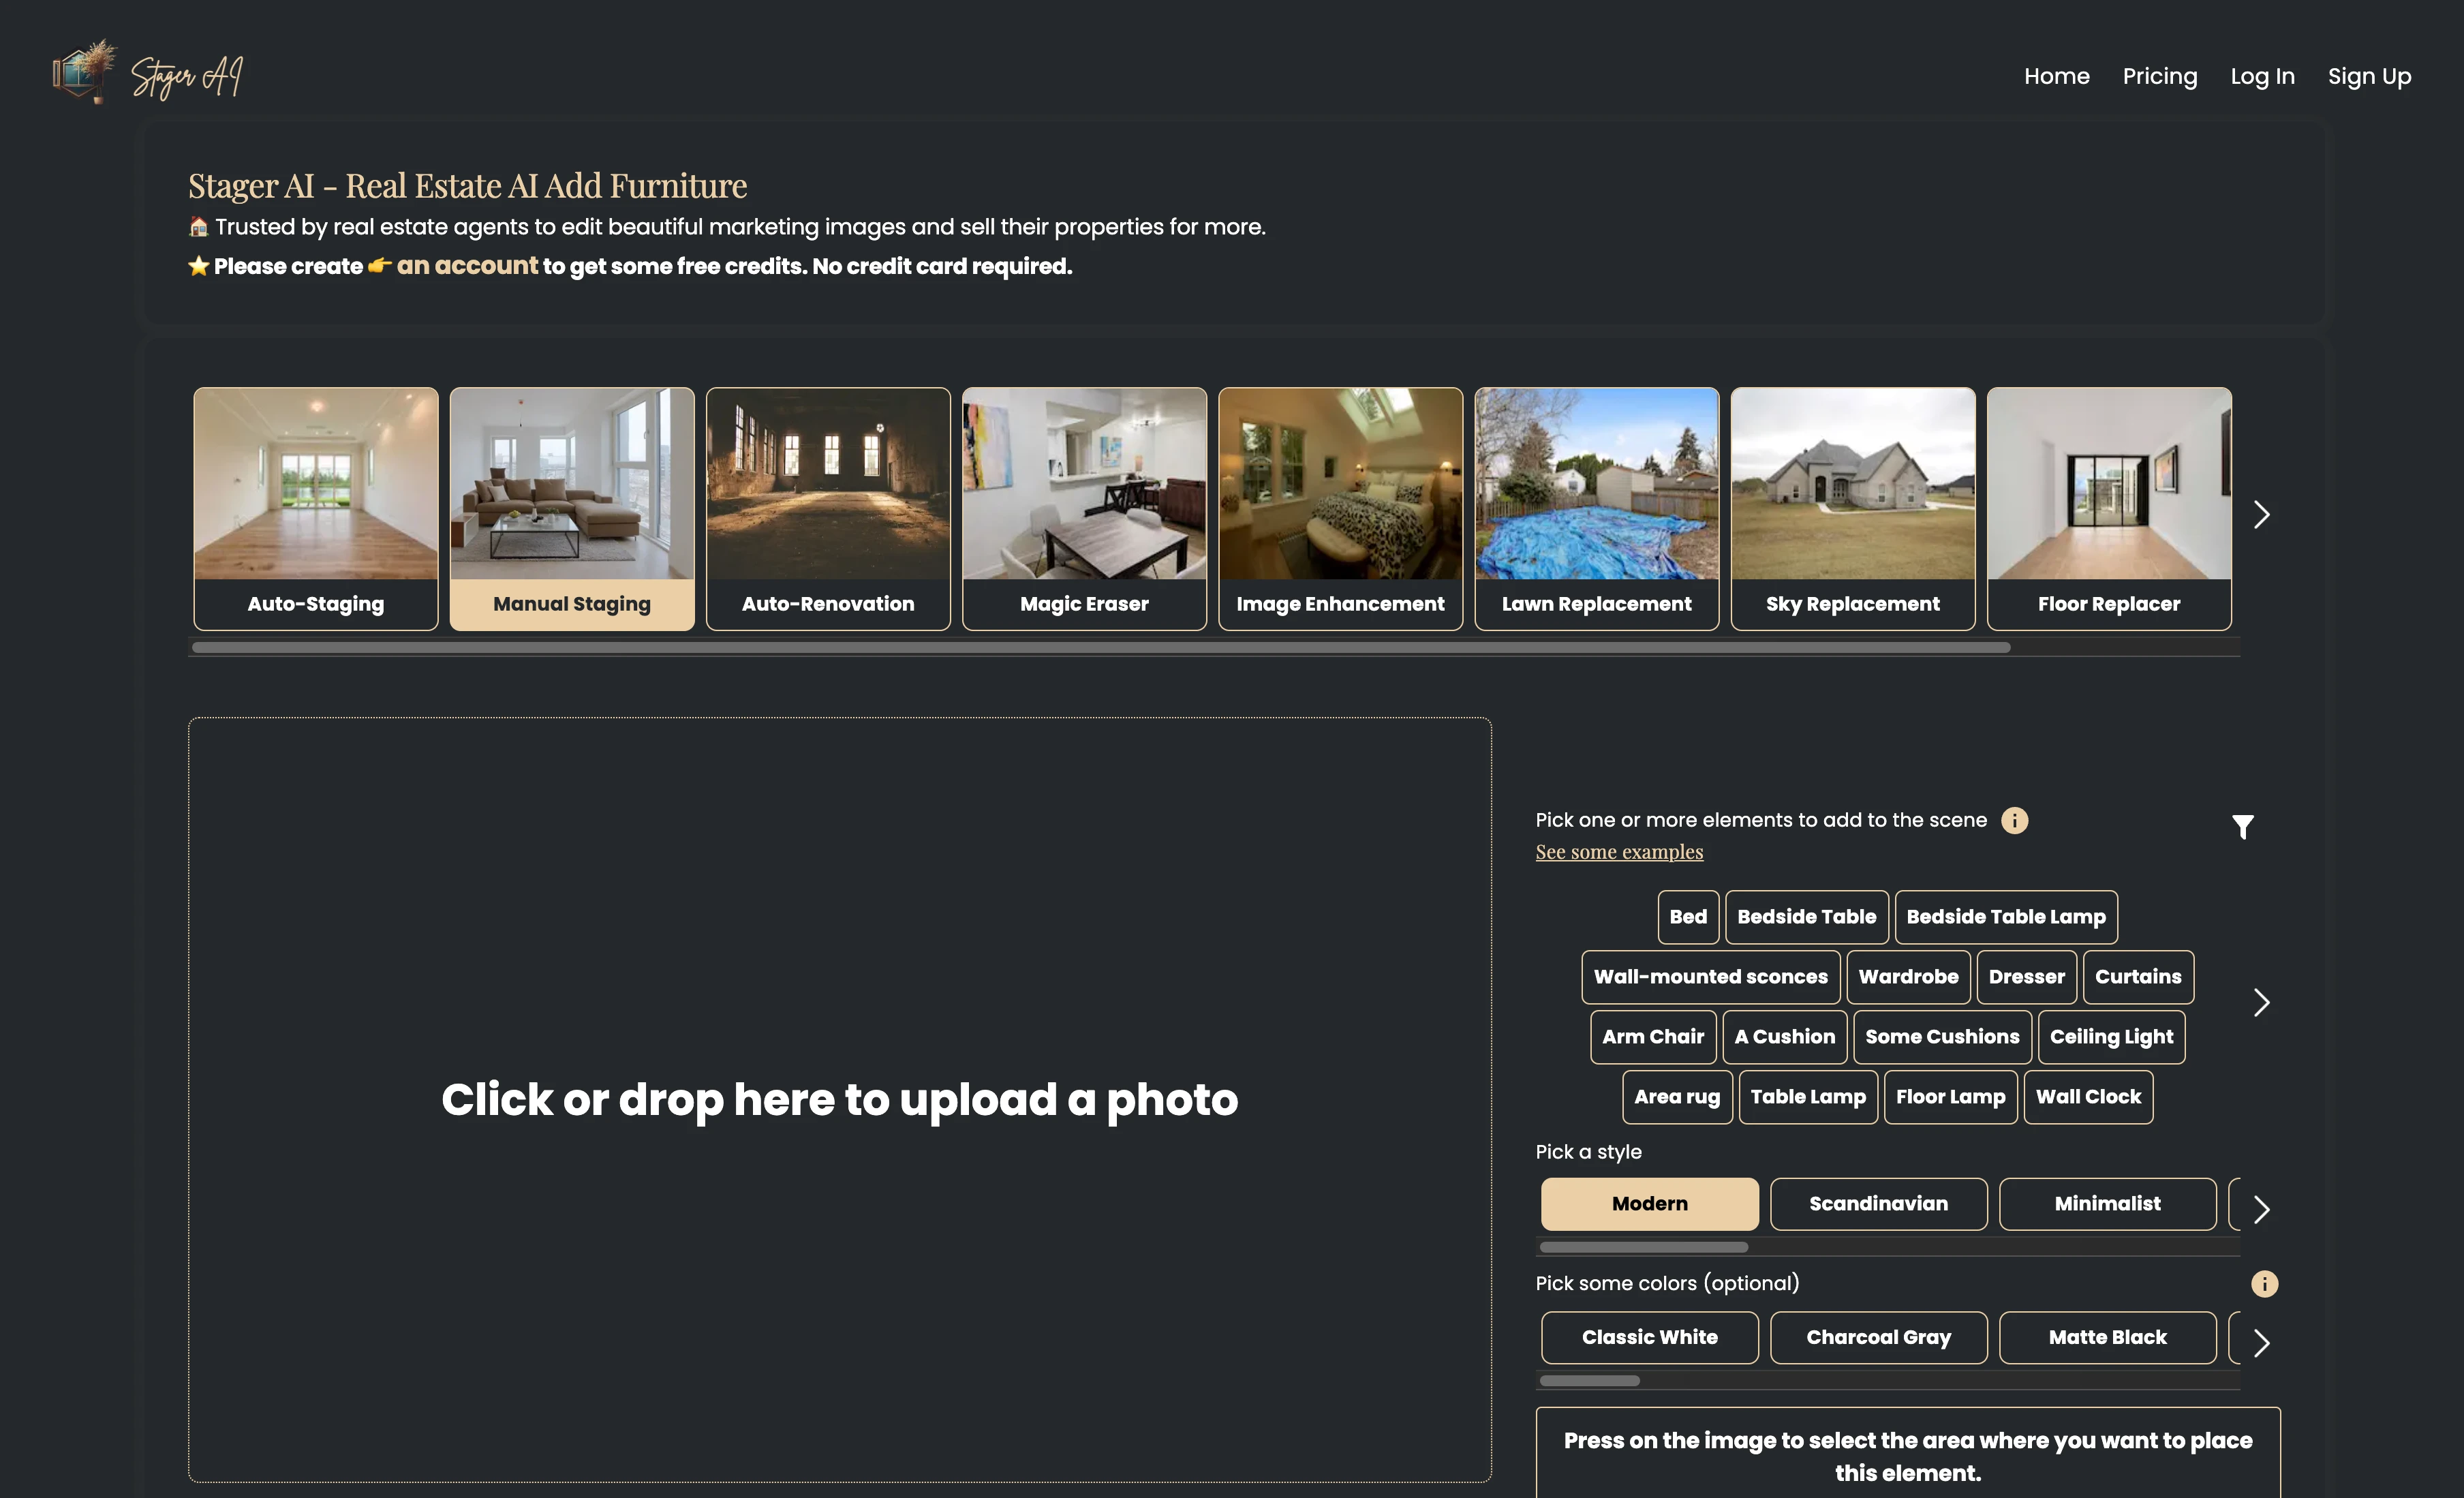The width and height of the screenshot is (2464, 1498).
Task: Choose the Sky Replacement tool card
Action: (x=1852, y=508)
